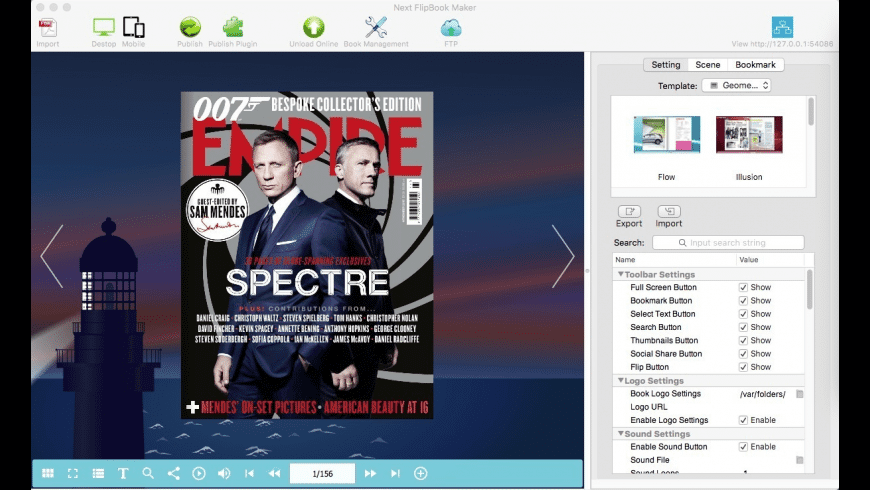Screen dimensions: 870x490
Task: Open Book Management tools
Action: click(x=376, y=27)
